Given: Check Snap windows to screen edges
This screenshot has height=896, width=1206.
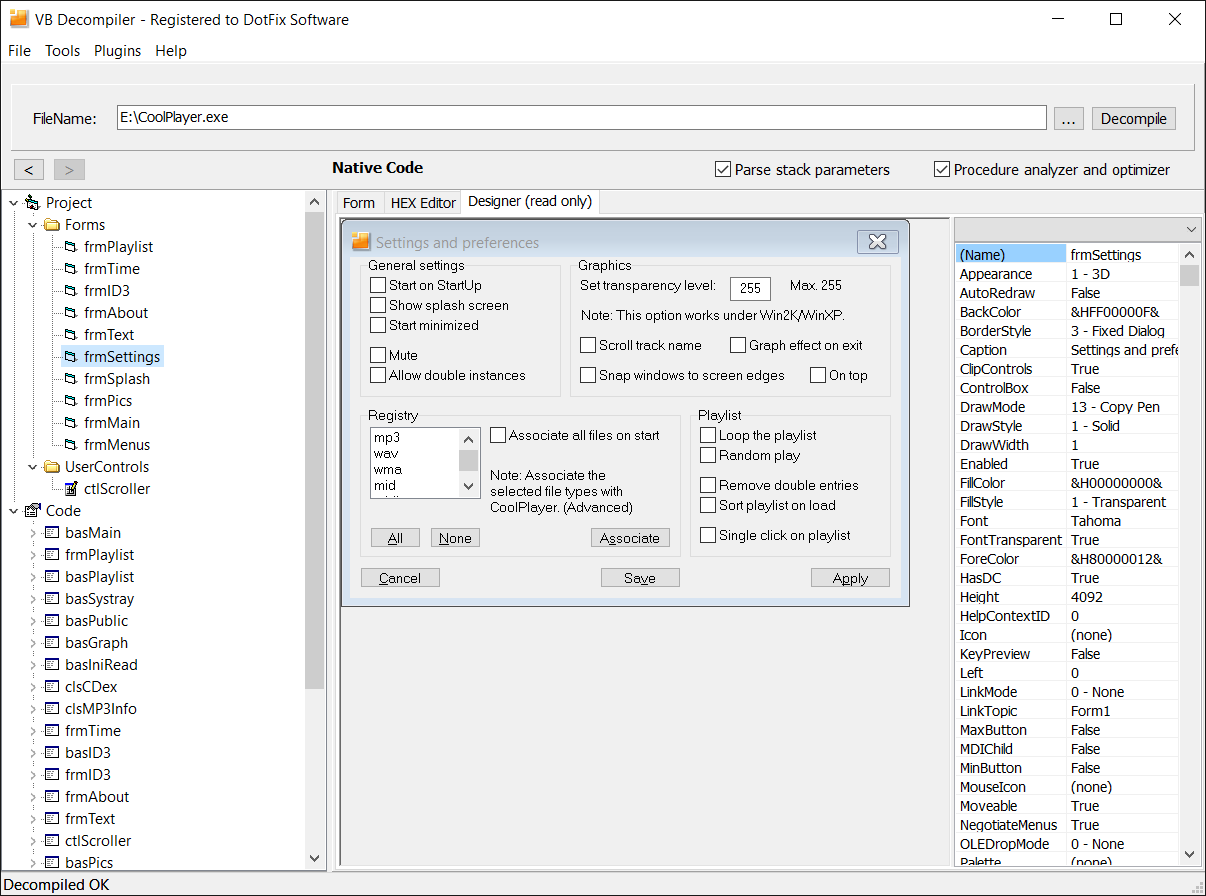Looking at the screenshot, I should coord(588,375).
